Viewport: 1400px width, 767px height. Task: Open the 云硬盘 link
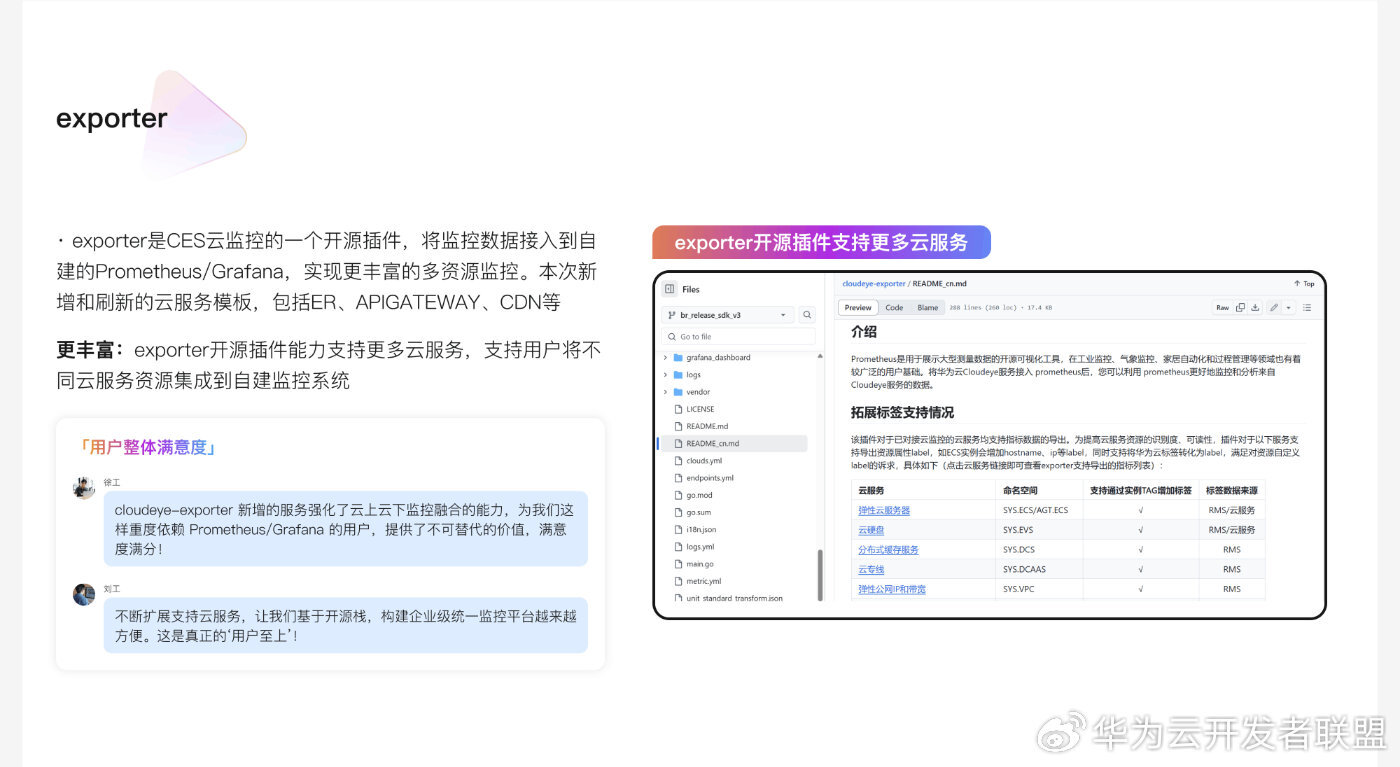click(x=871, y=530)
